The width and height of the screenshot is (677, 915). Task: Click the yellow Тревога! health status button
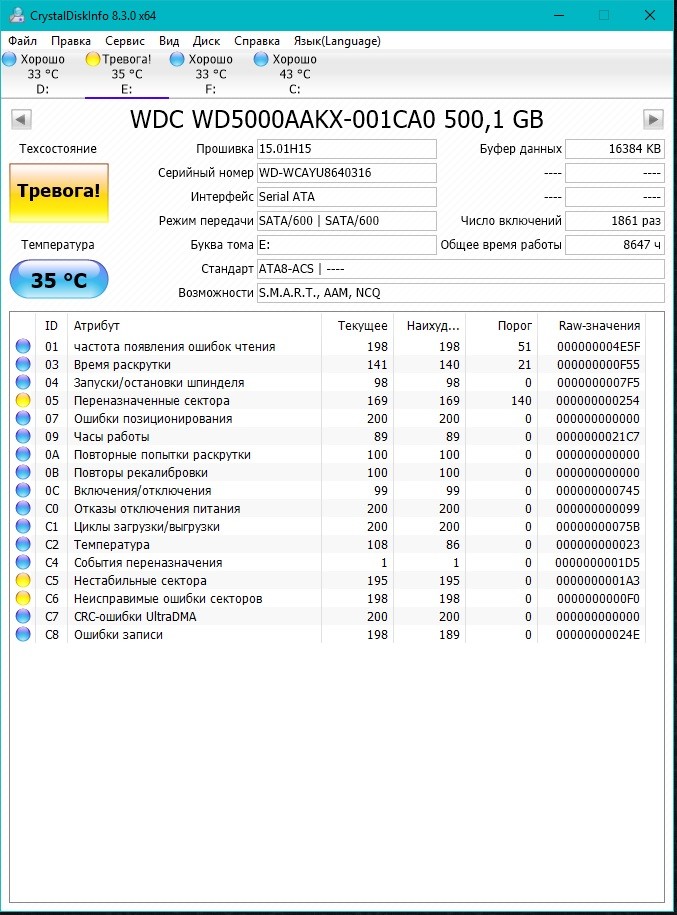point(59,193)
